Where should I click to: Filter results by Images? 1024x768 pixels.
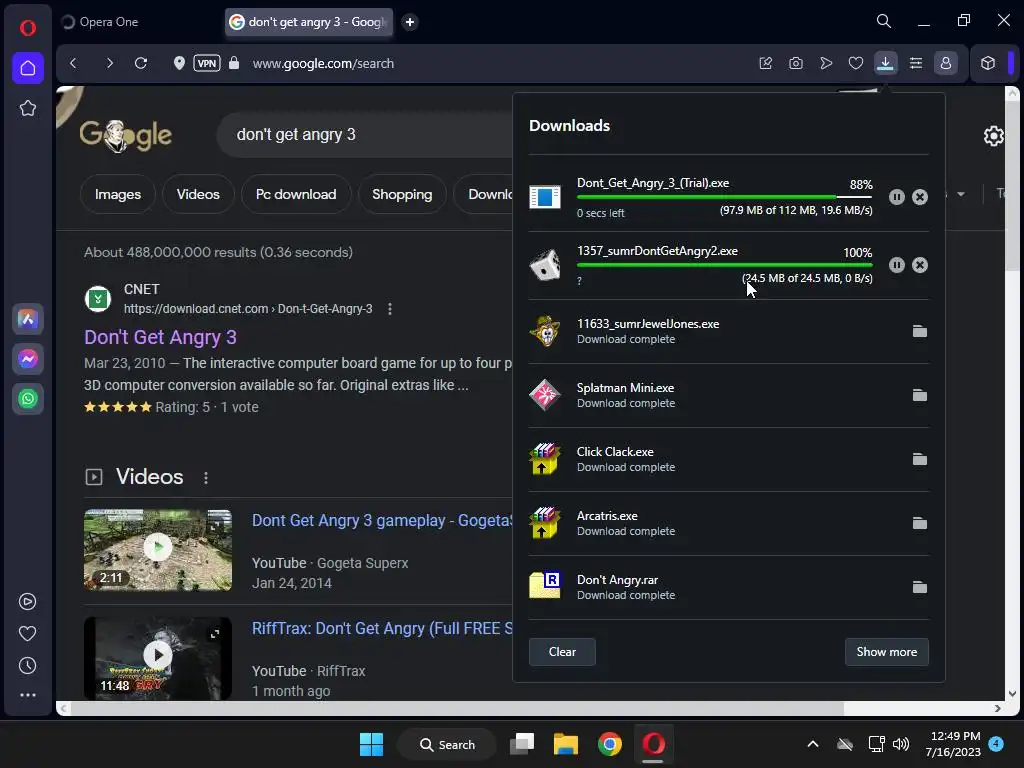[x=118, y=195]
